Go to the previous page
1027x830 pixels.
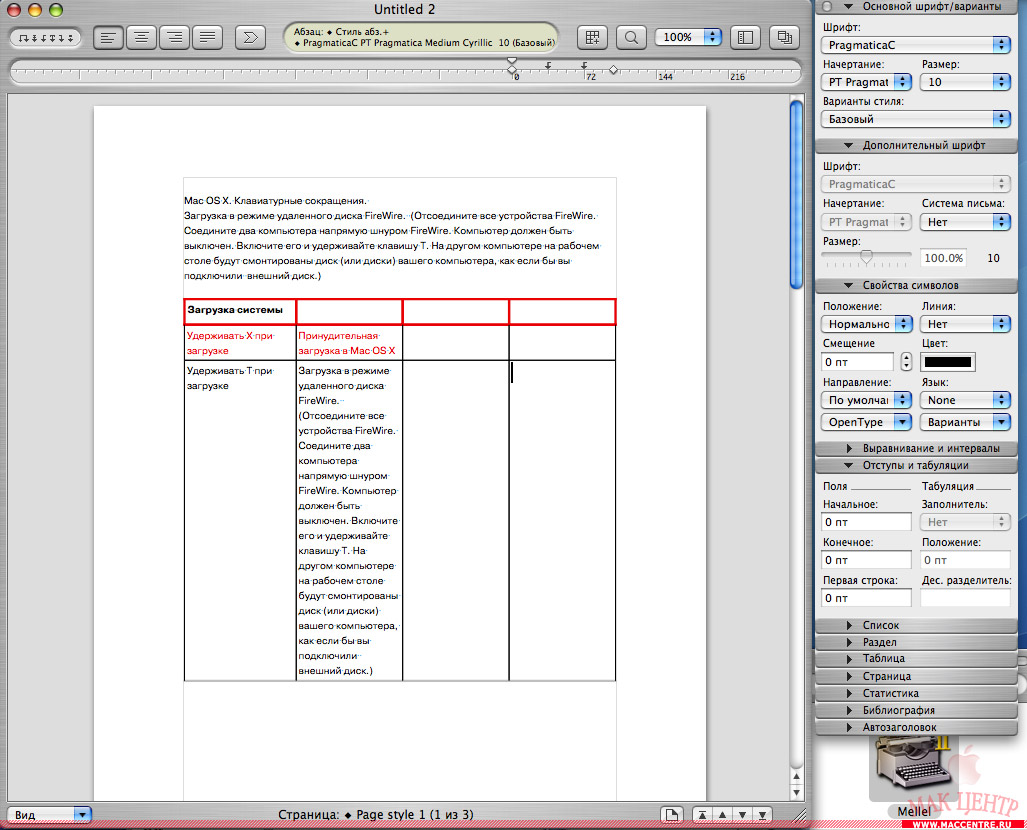(722, 815)
